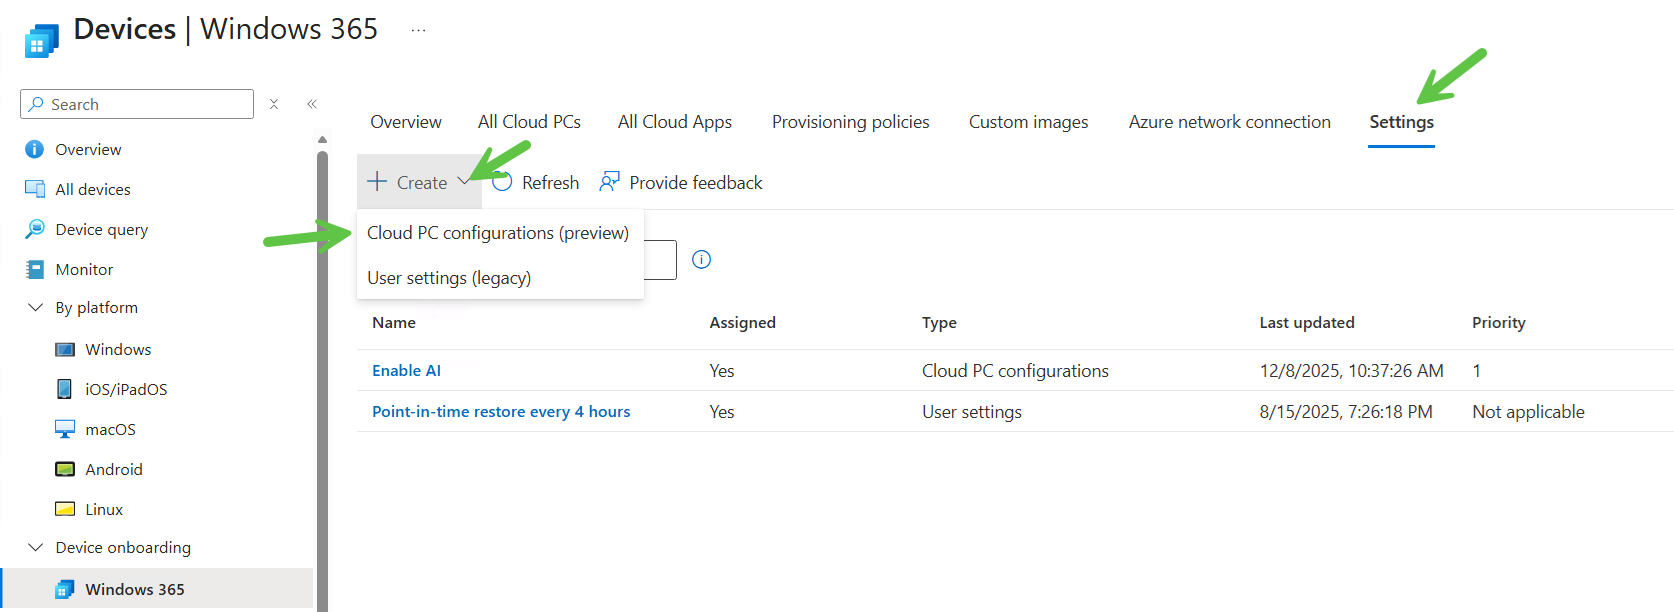Screen dimensions: 1674x612
Task: Select the Settings tab
Action: pos(1402,122)
